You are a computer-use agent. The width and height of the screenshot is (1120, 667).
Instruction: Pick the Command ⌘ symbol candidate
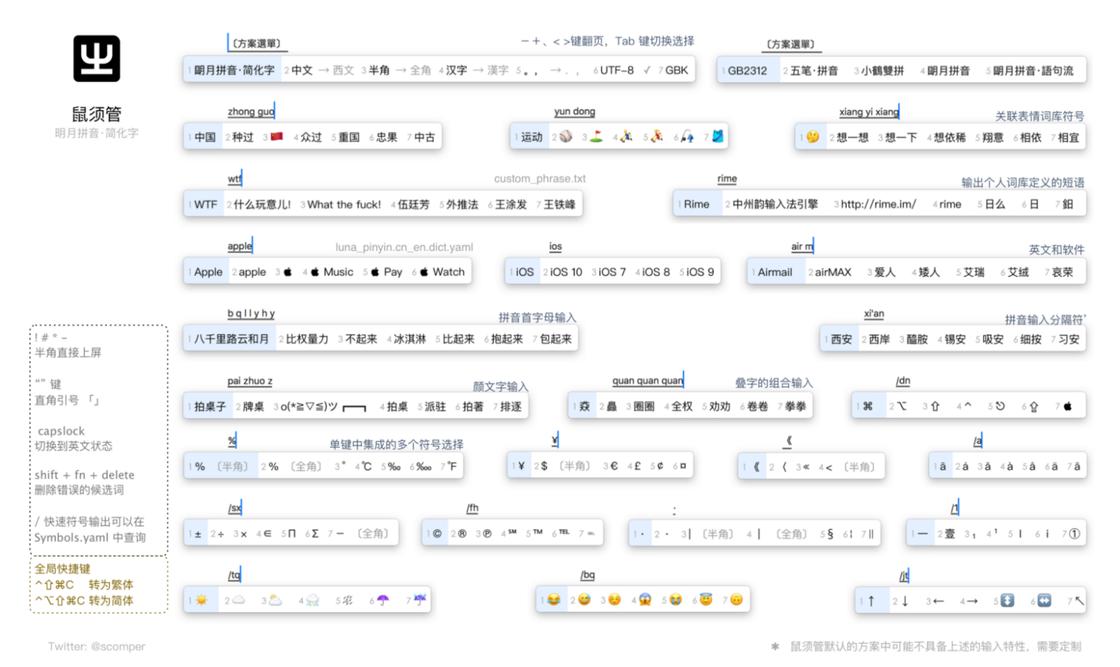(868, 406)
